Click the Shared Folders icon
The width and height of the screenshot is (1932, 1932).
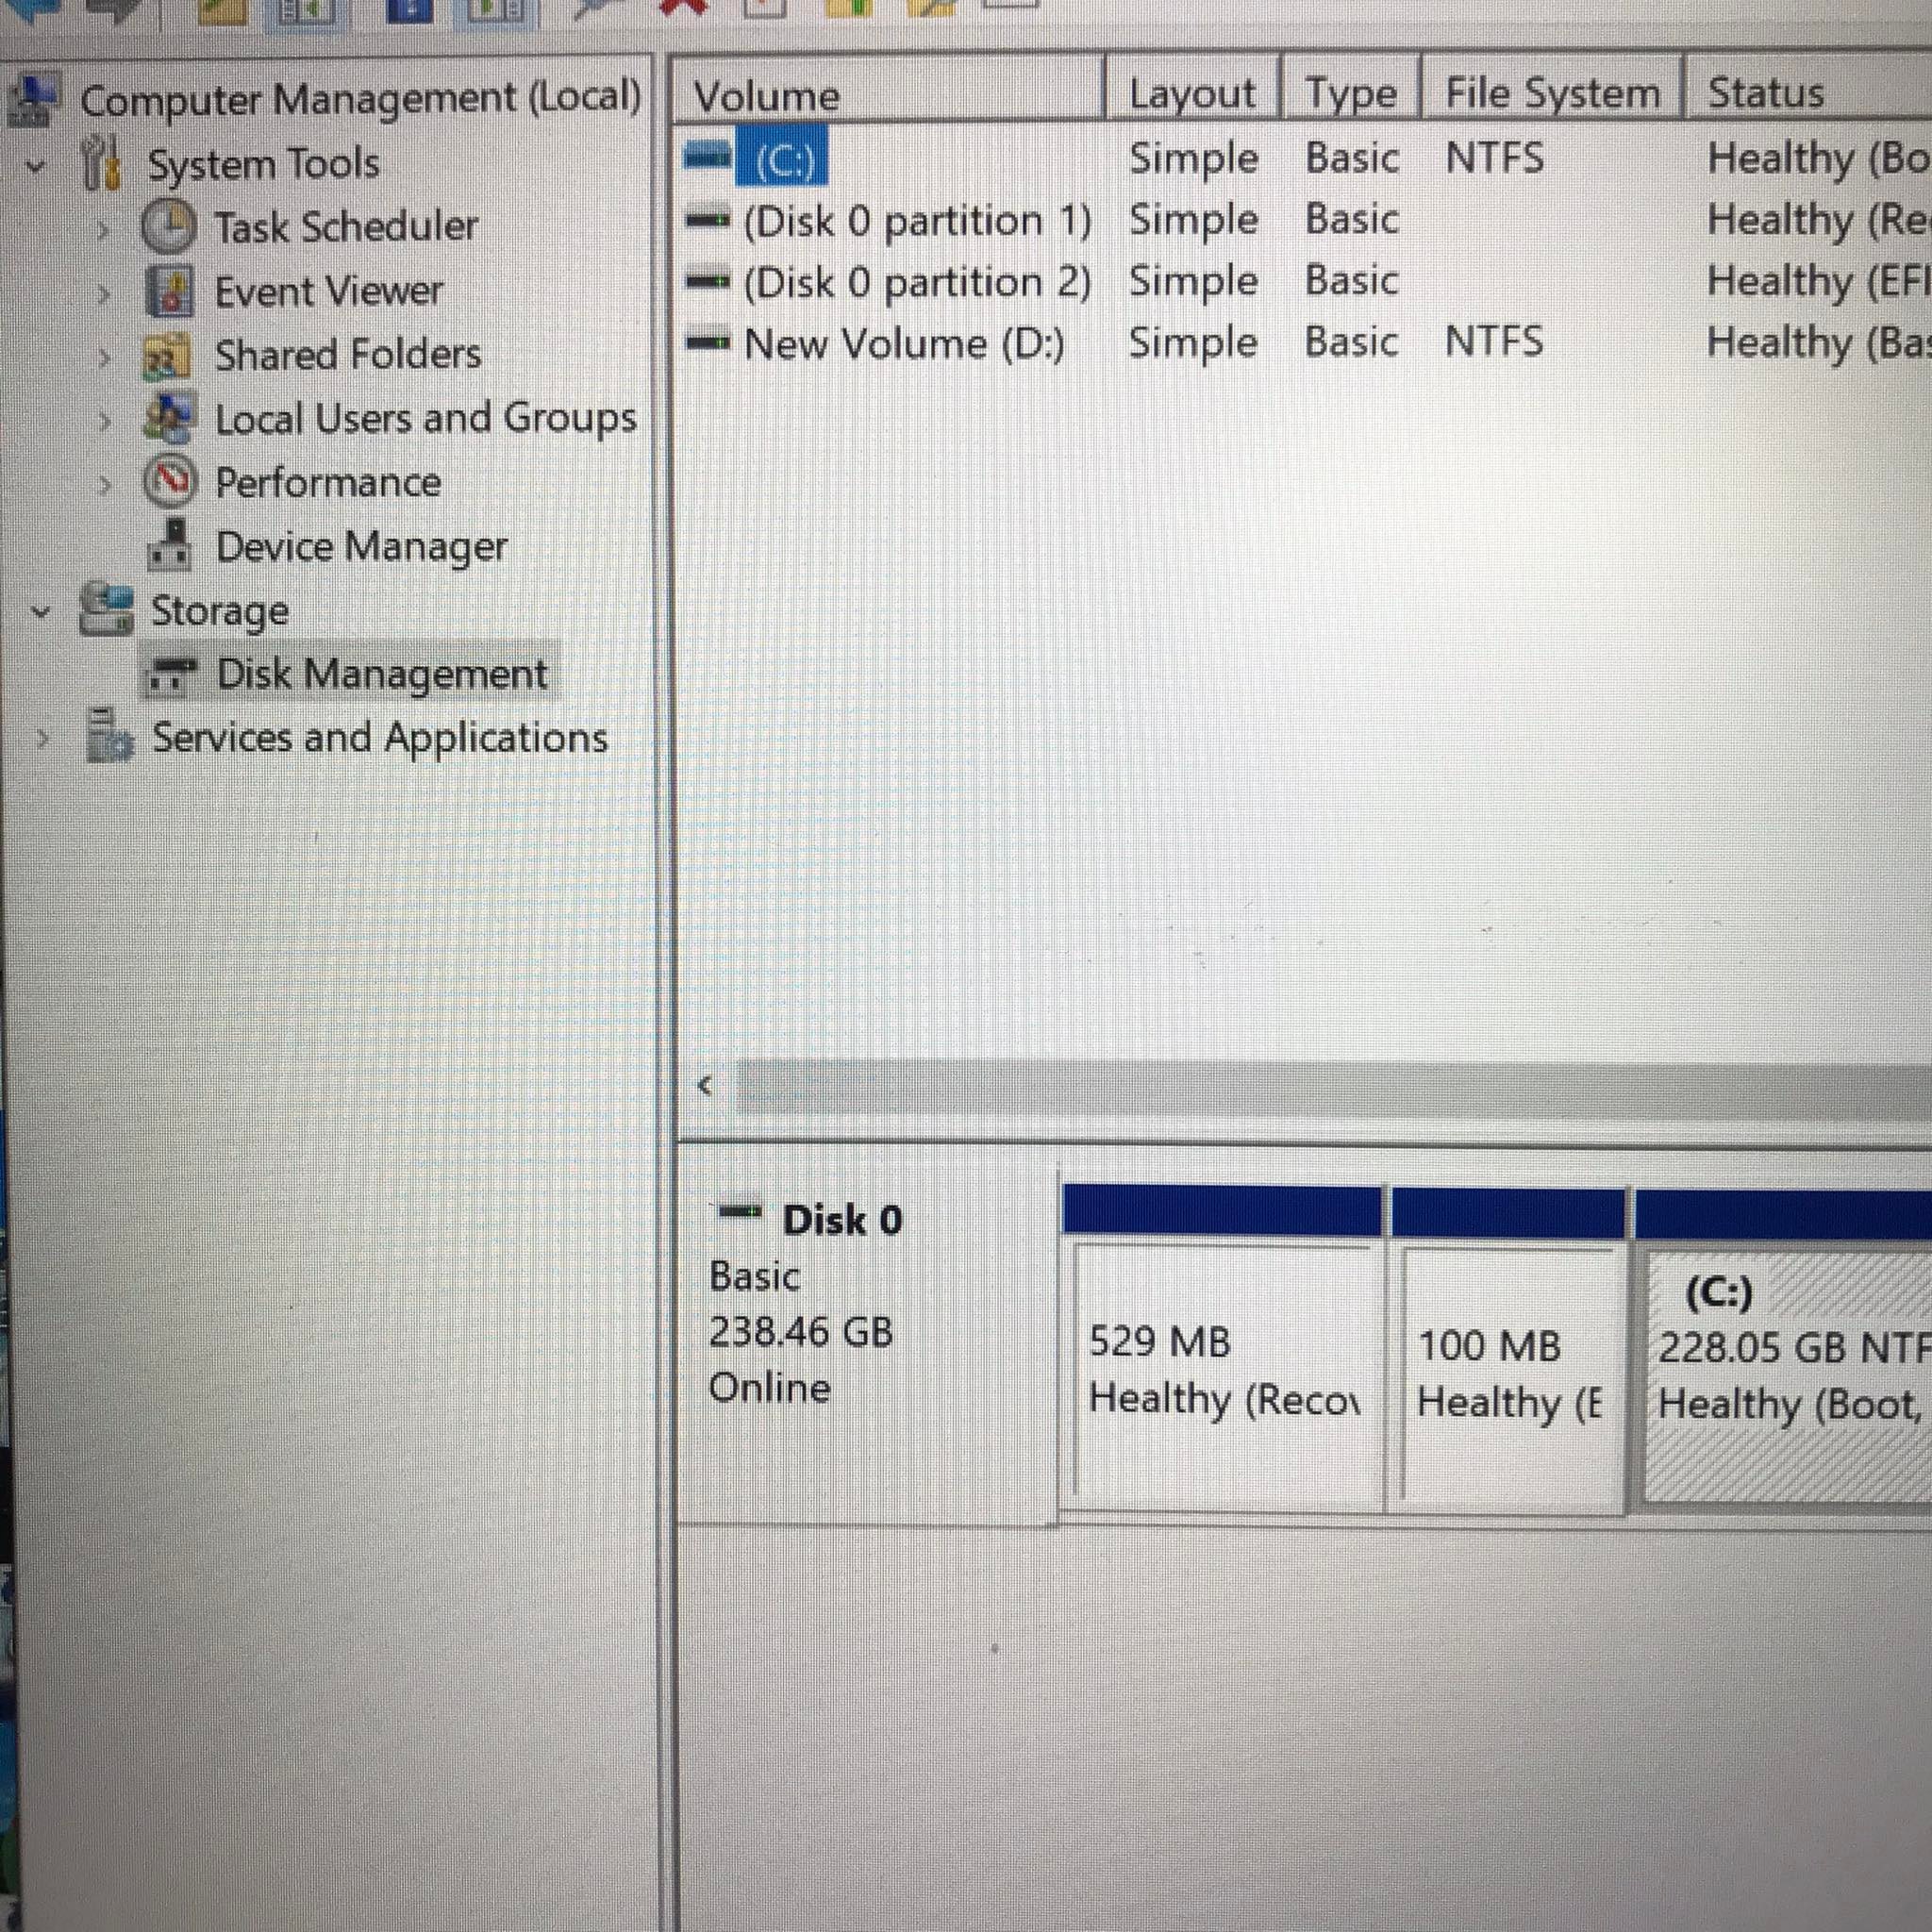(166, 356)
